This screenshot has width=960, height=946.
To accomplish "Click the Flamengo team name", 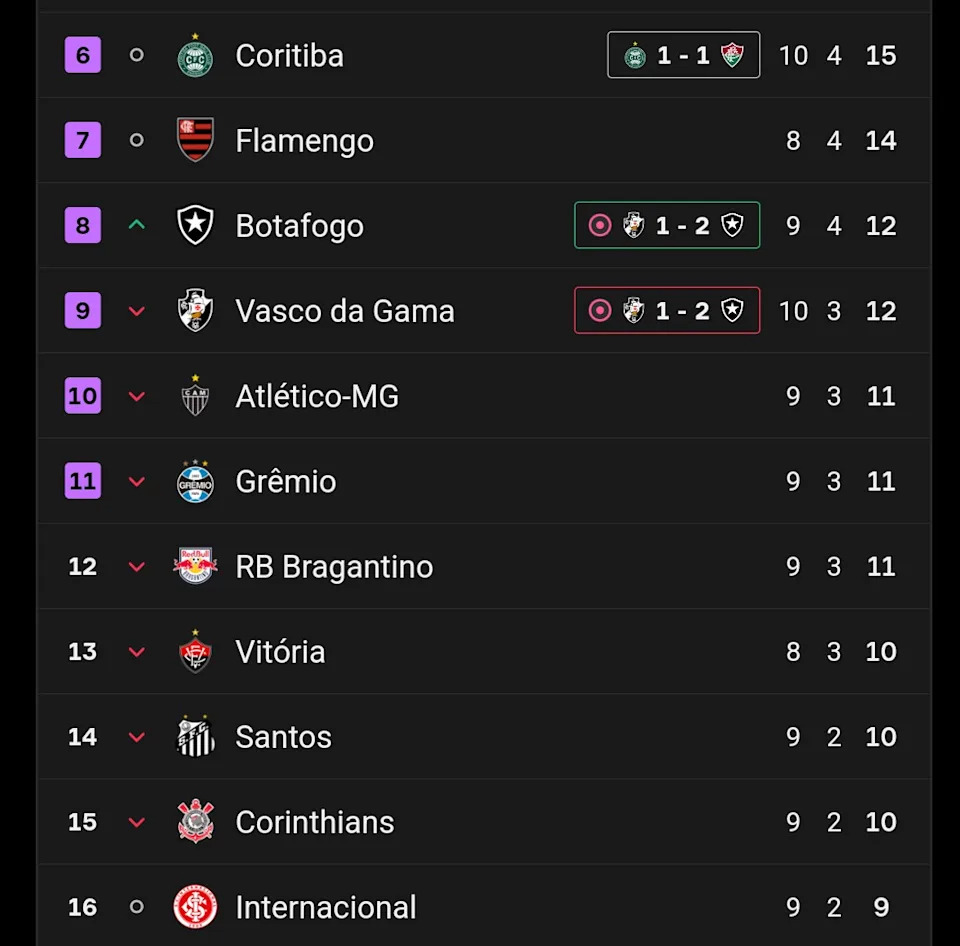I will [x=304, y=141].
